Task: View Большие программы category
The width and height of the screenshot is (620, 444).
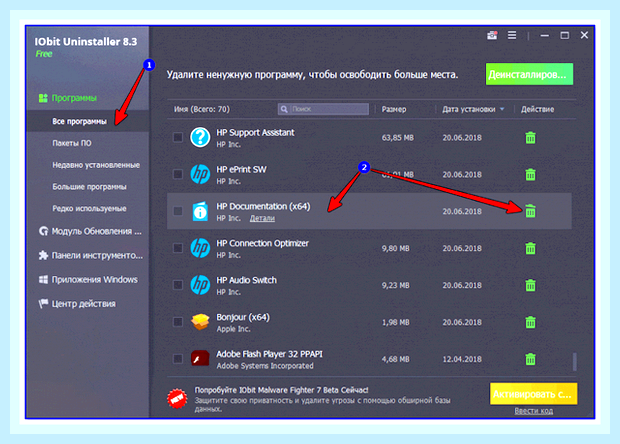Action: click(89, 187)
